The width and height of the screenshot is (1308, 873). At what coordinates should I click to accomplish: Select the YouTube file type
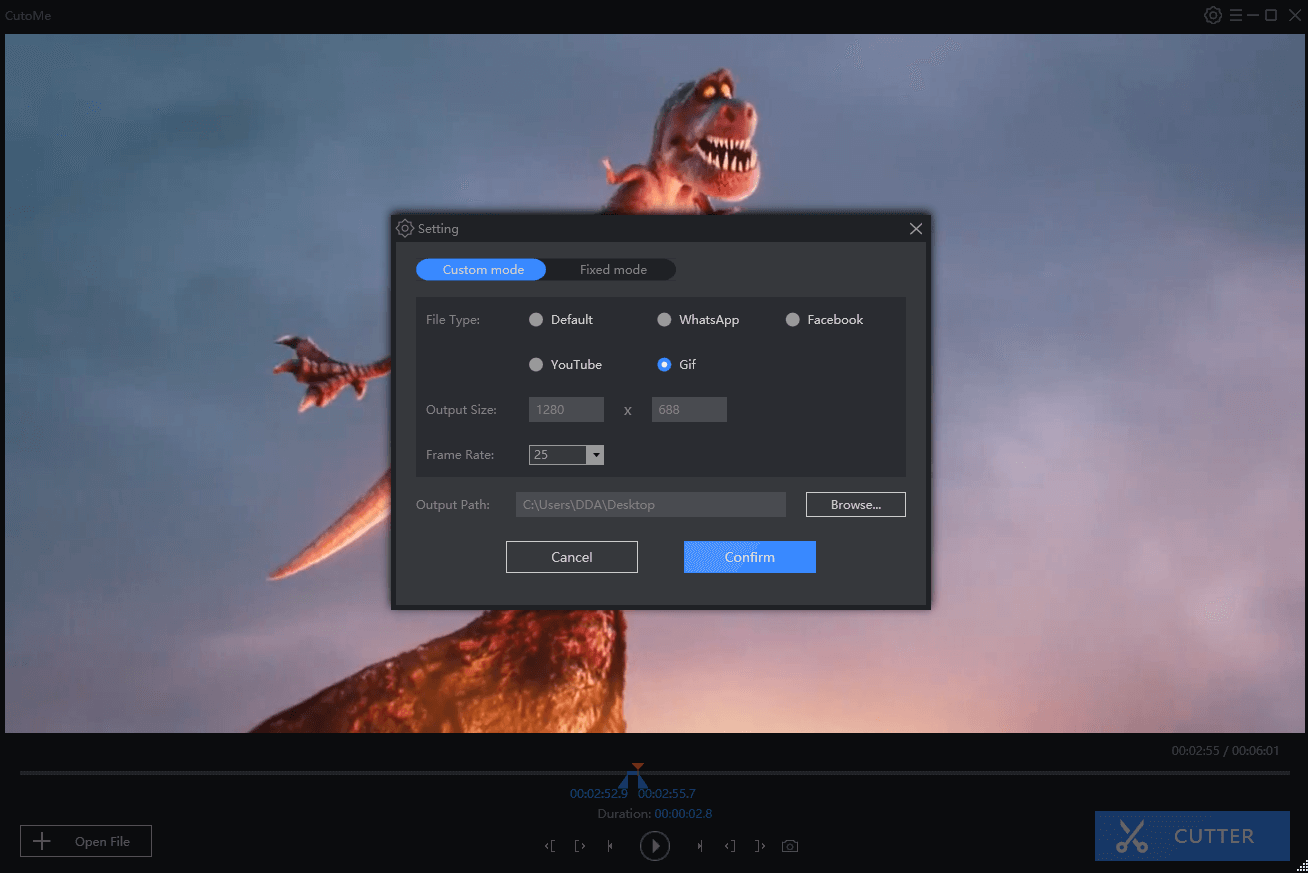coord(565,365)
